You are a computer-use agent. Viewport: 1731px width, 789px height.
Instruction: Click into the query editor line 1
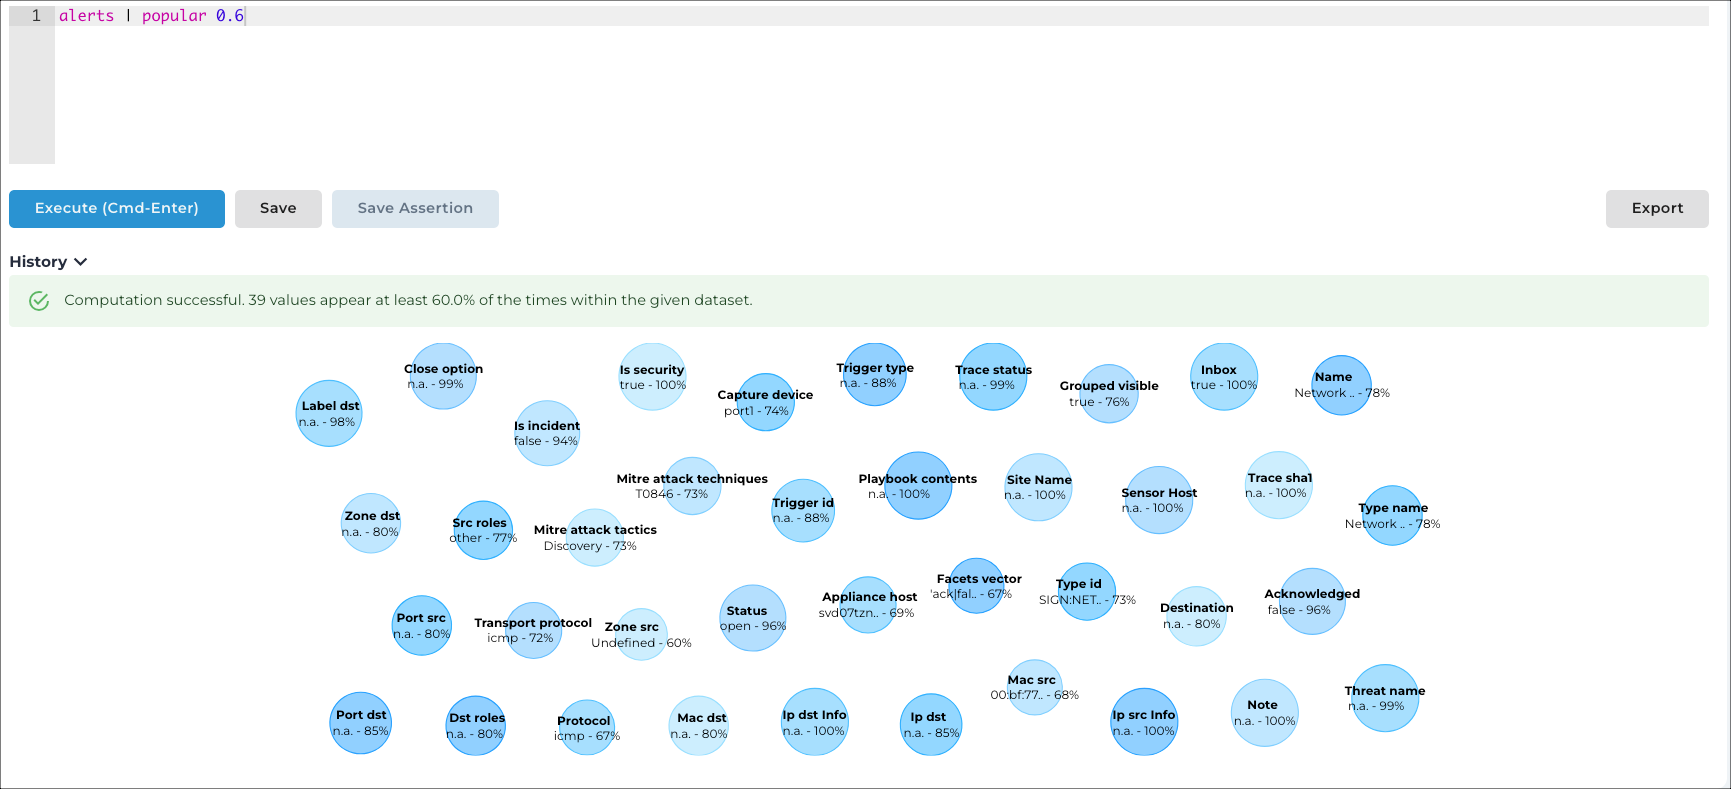880,16
